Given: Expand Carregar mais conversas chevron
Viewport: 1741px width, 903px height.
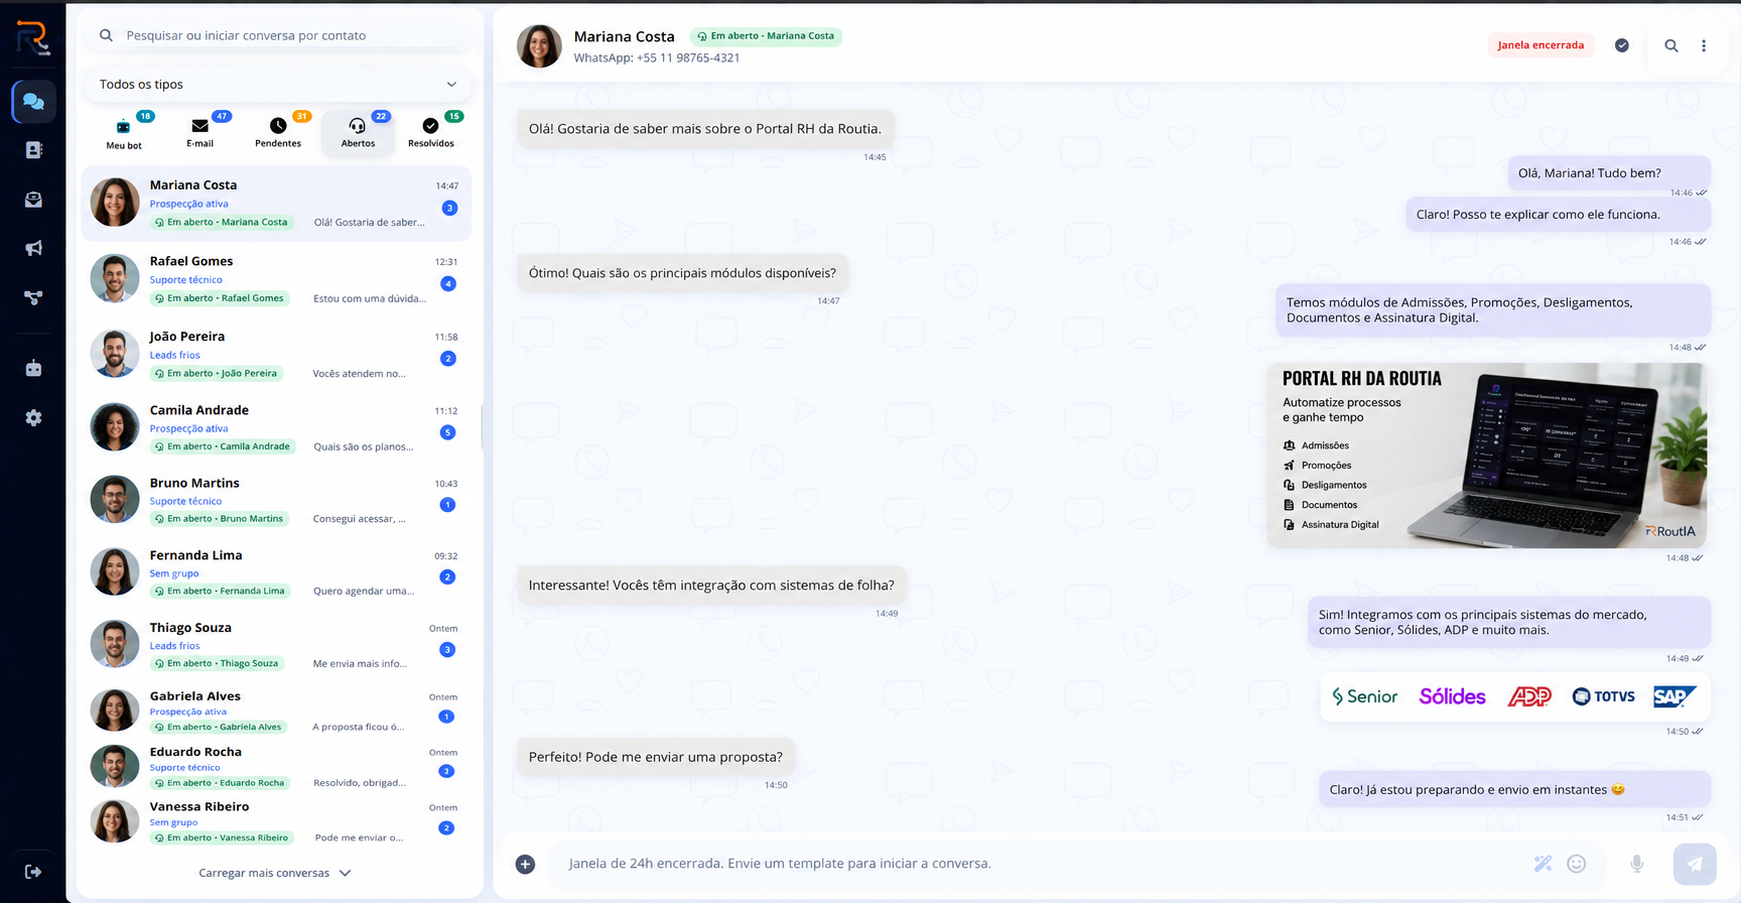Looking at the screenshot, I should click(x=345, y=873).
